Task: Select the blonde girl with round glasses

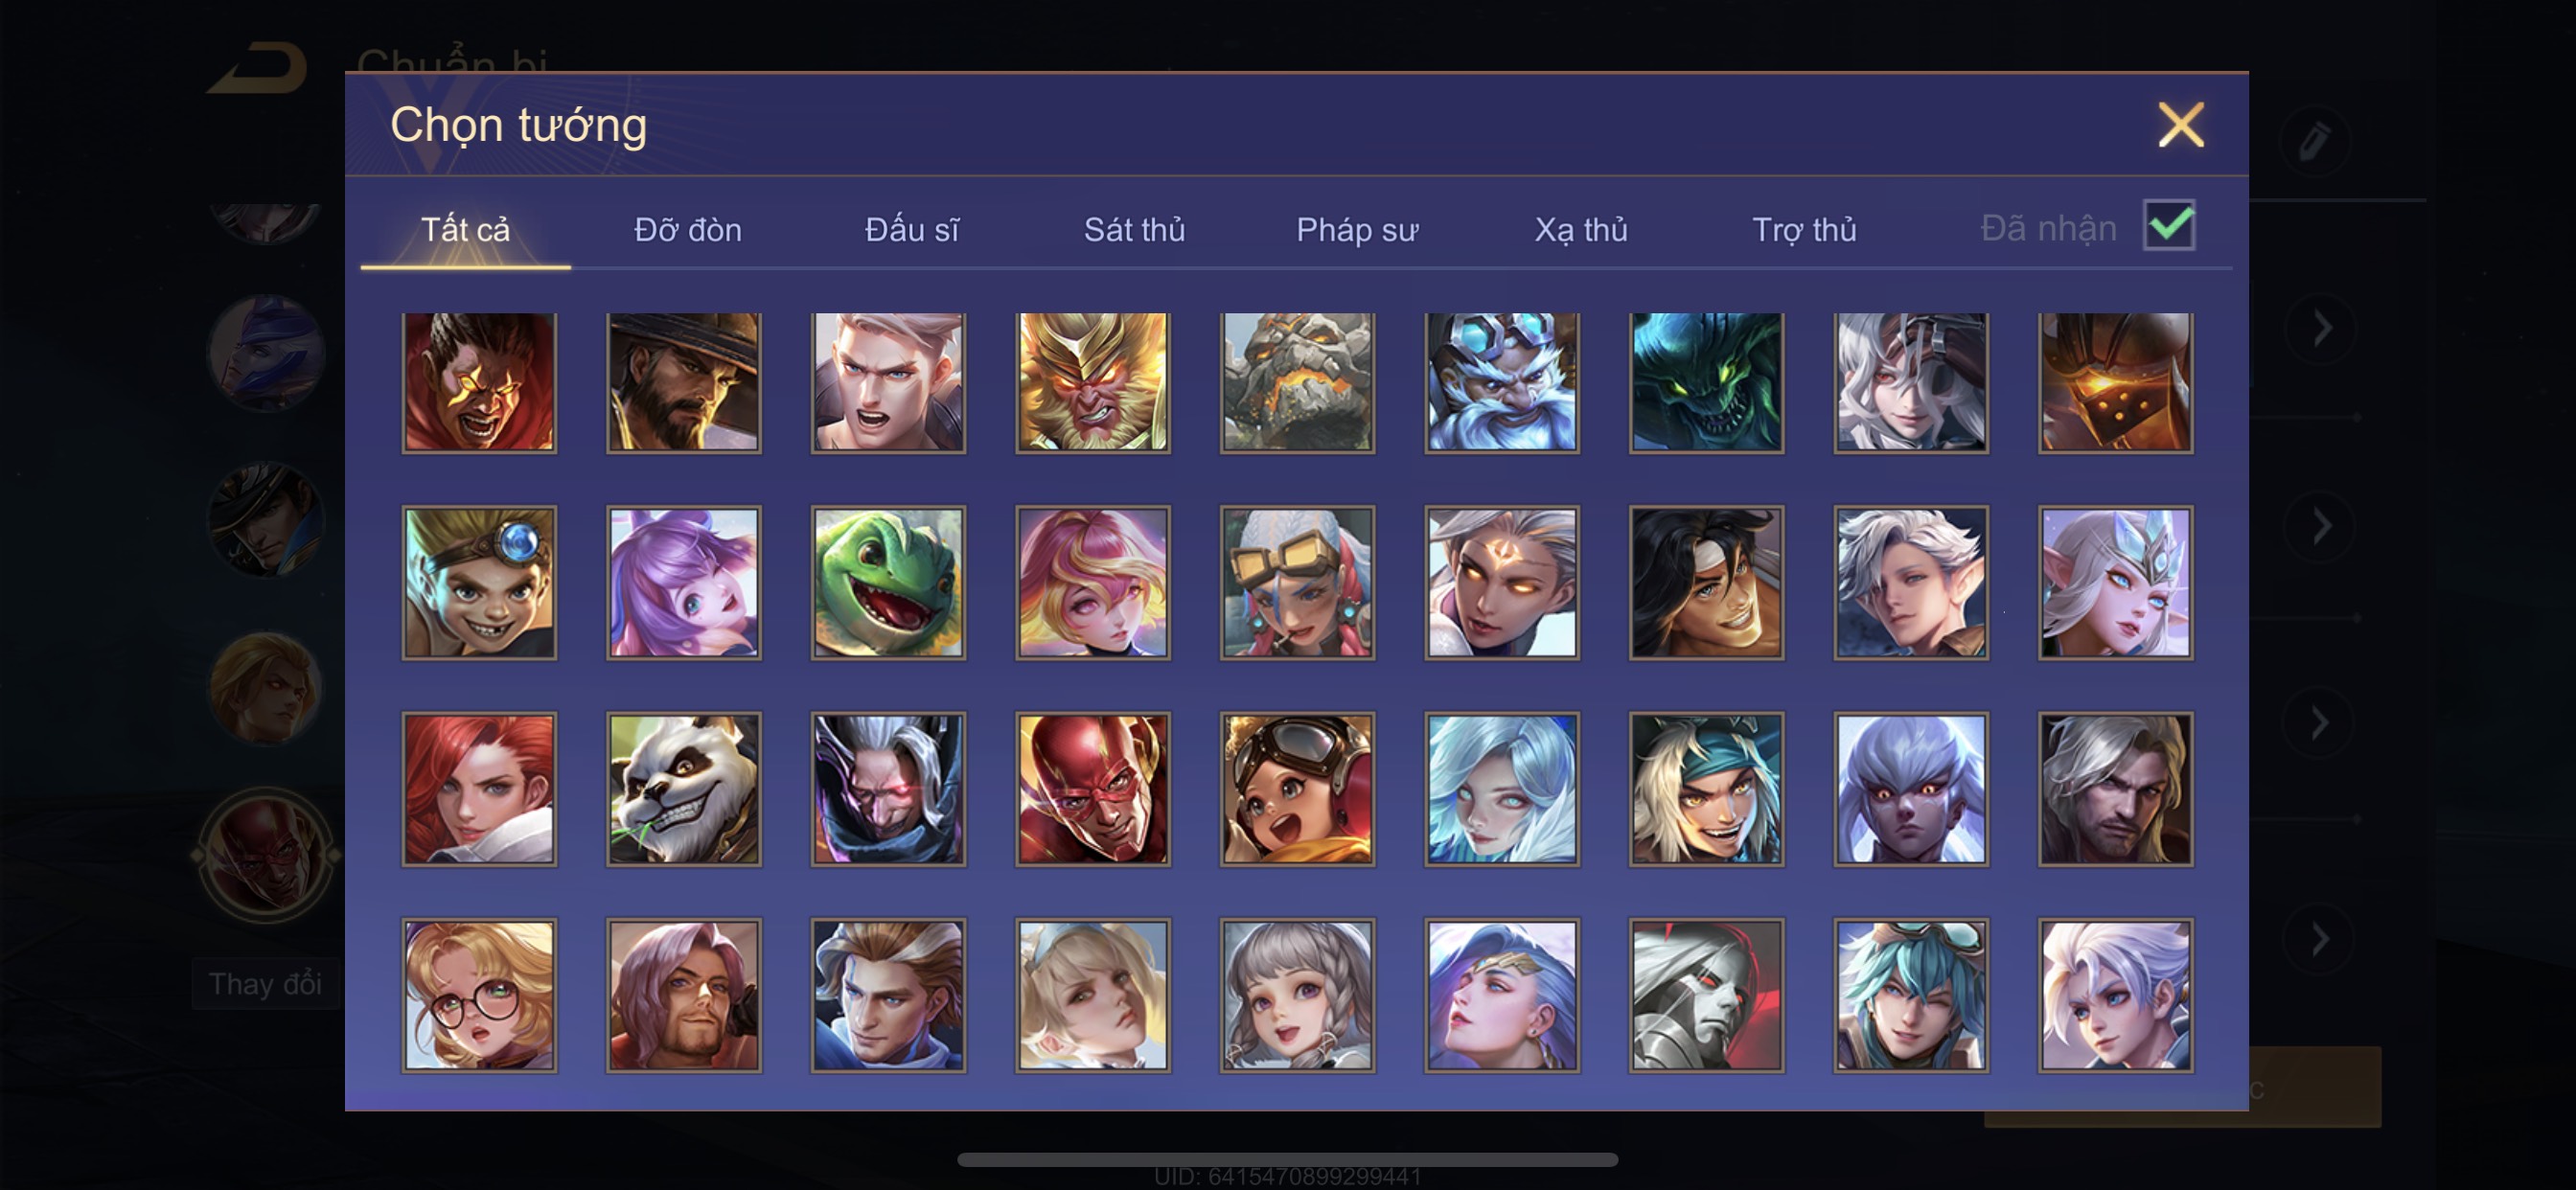Action: 479,995
